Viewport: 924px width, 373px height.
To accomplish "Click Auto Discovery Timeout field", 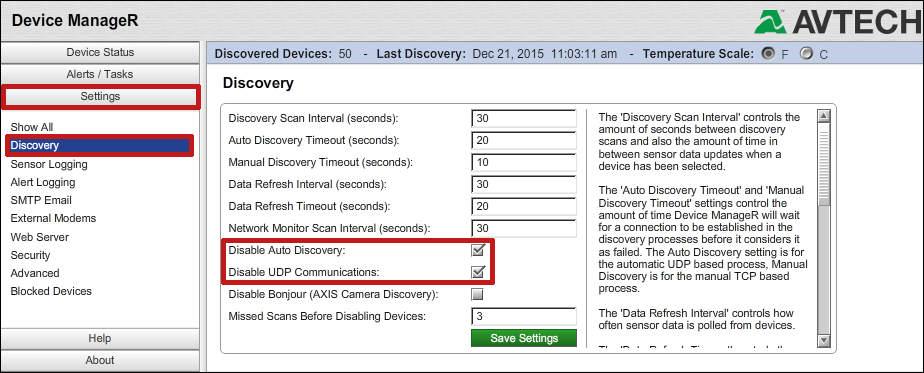I will [524, 140].
